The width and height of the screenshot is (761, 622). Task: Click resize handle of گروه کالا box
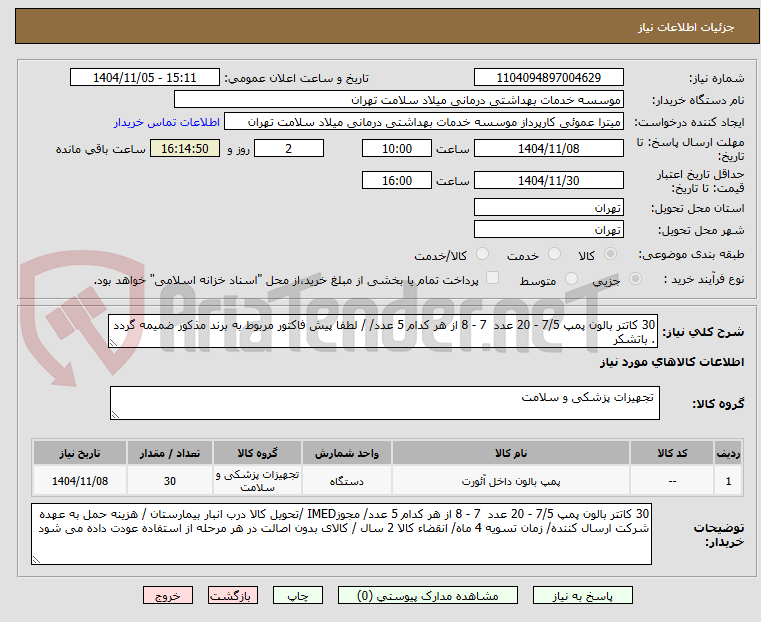115,414
